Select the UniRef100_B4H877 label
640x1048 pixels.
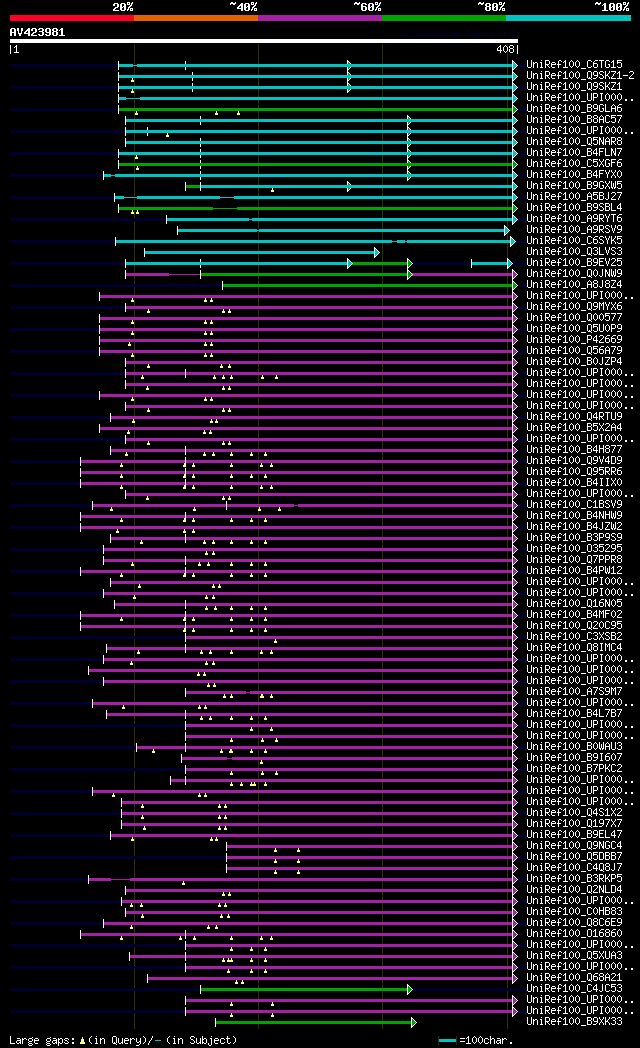[574, 449]
